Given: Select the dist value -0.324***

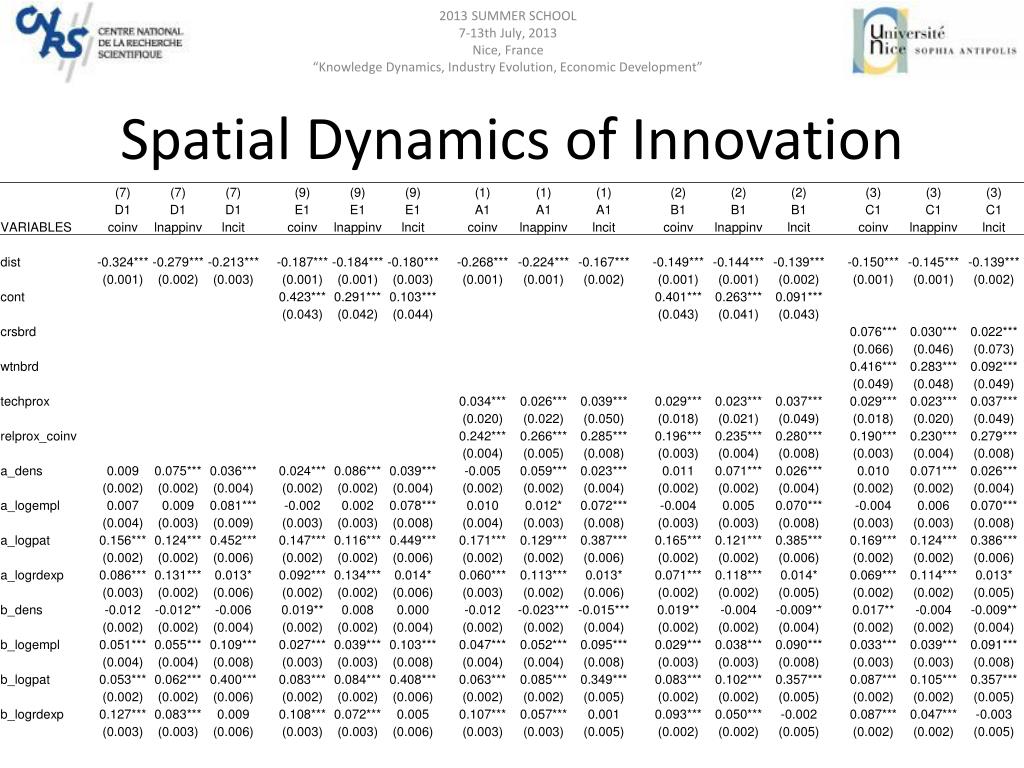Looking at the screenshot, I should pos(123,262).
